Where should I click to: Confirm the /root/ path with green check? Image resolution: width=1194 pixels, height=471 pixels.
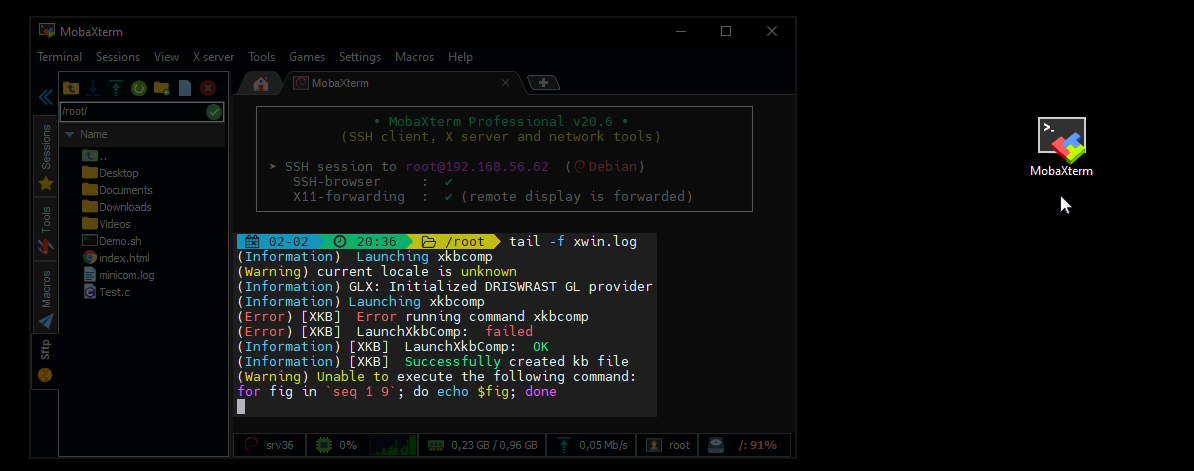[x=214, y=112]
